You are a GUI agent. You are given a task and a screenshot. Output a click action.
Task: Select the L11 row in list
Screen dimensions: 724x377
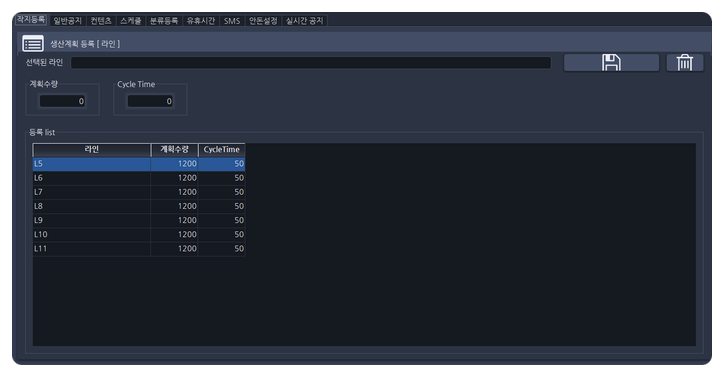coord(139,249)
